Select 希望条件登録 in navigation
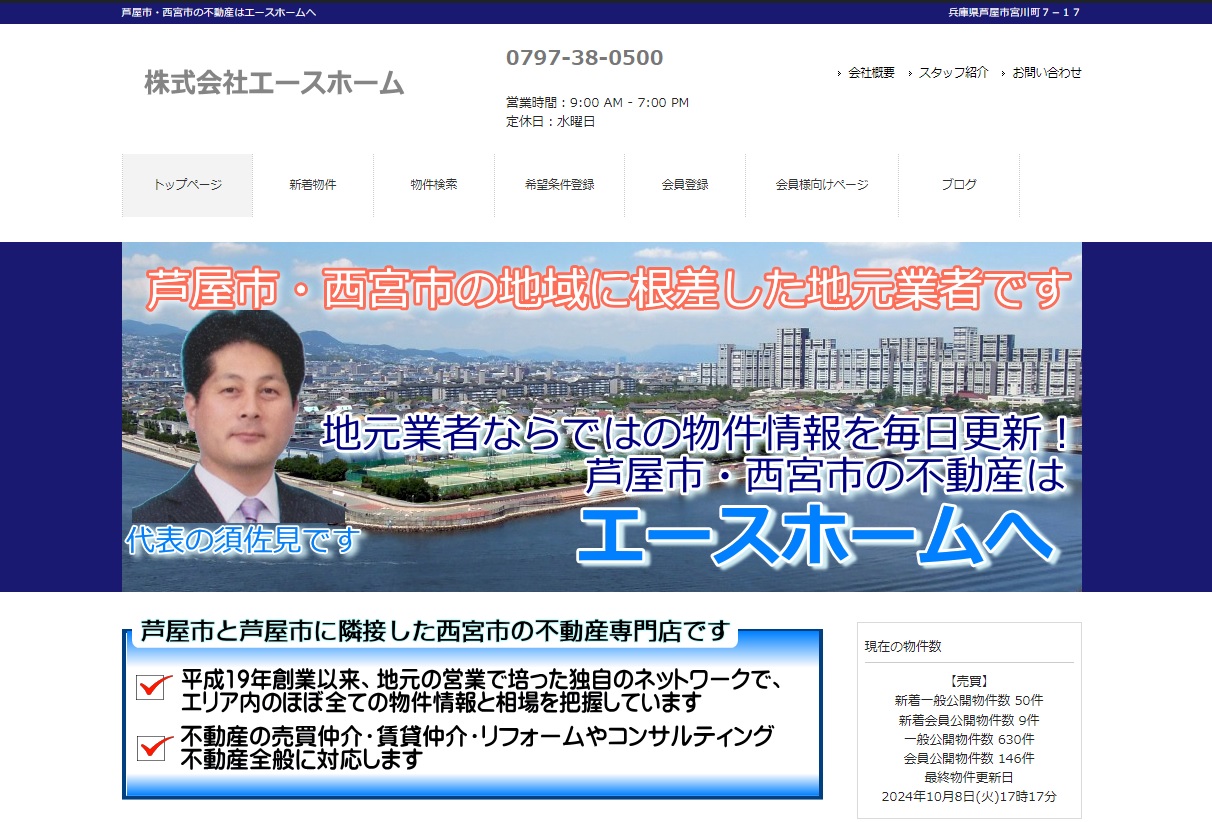 click(559, 185)
